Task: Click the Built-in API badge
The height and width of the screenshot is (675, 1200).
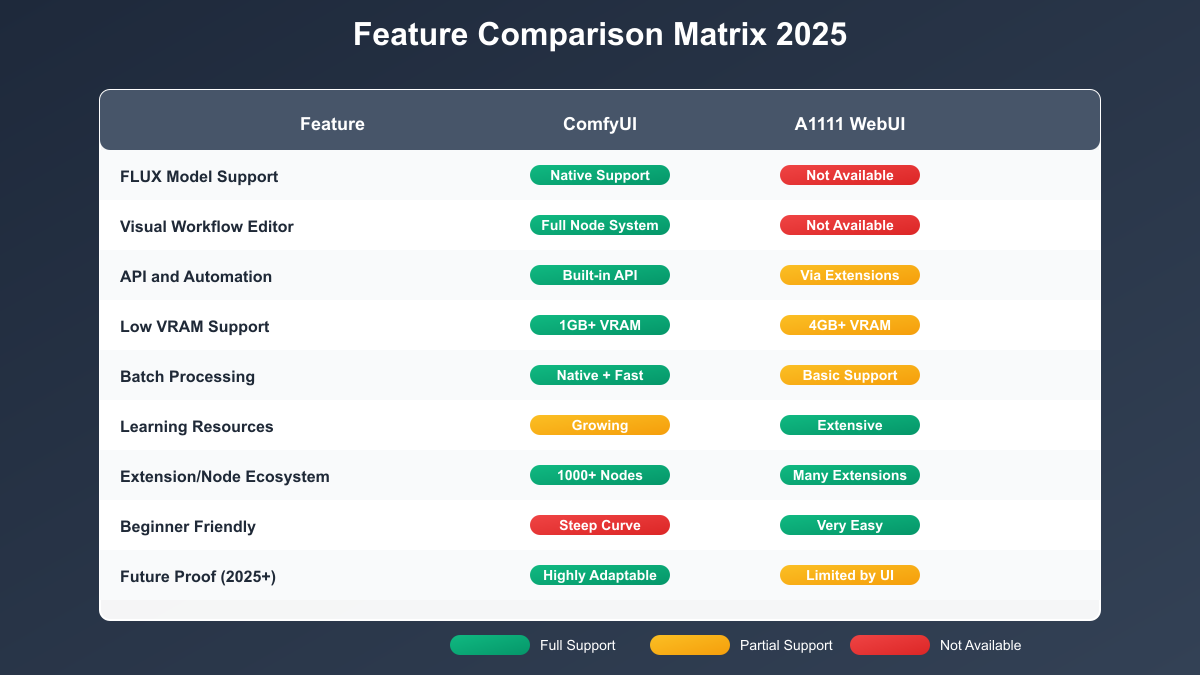Action: click(x=600, y=275)
